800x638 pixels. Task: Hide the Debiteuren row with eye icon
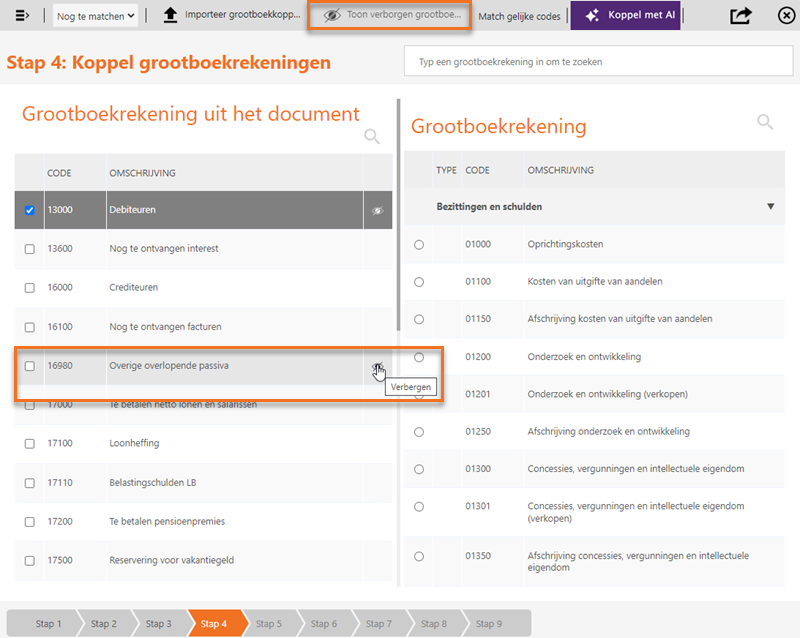pos(378,210)
